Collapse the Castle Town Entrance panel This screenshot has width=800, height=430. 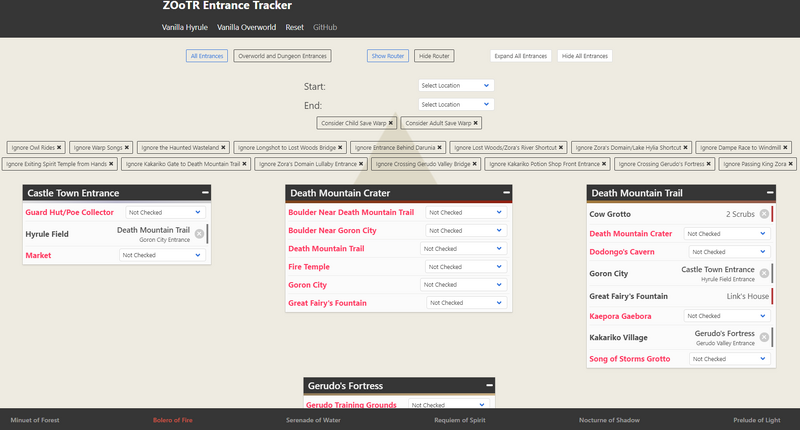(205, 192)
